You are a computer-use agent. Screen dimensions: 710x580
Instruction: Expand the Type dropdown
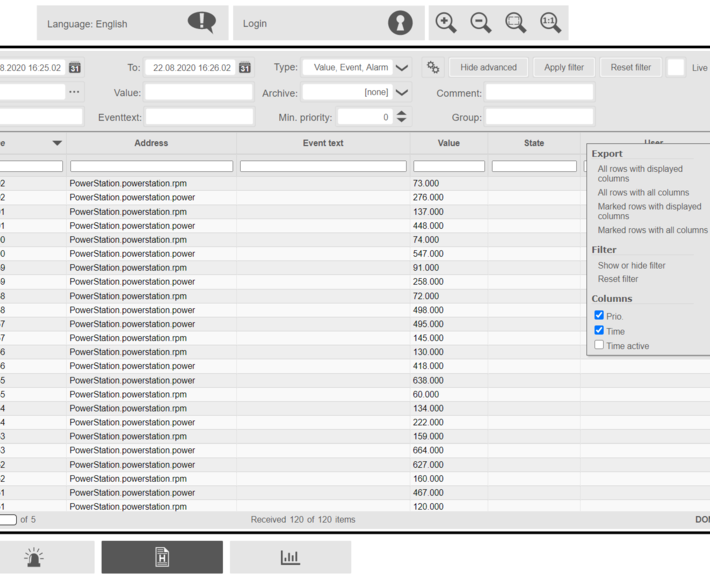pyautogui.click(x=402, y=68)
